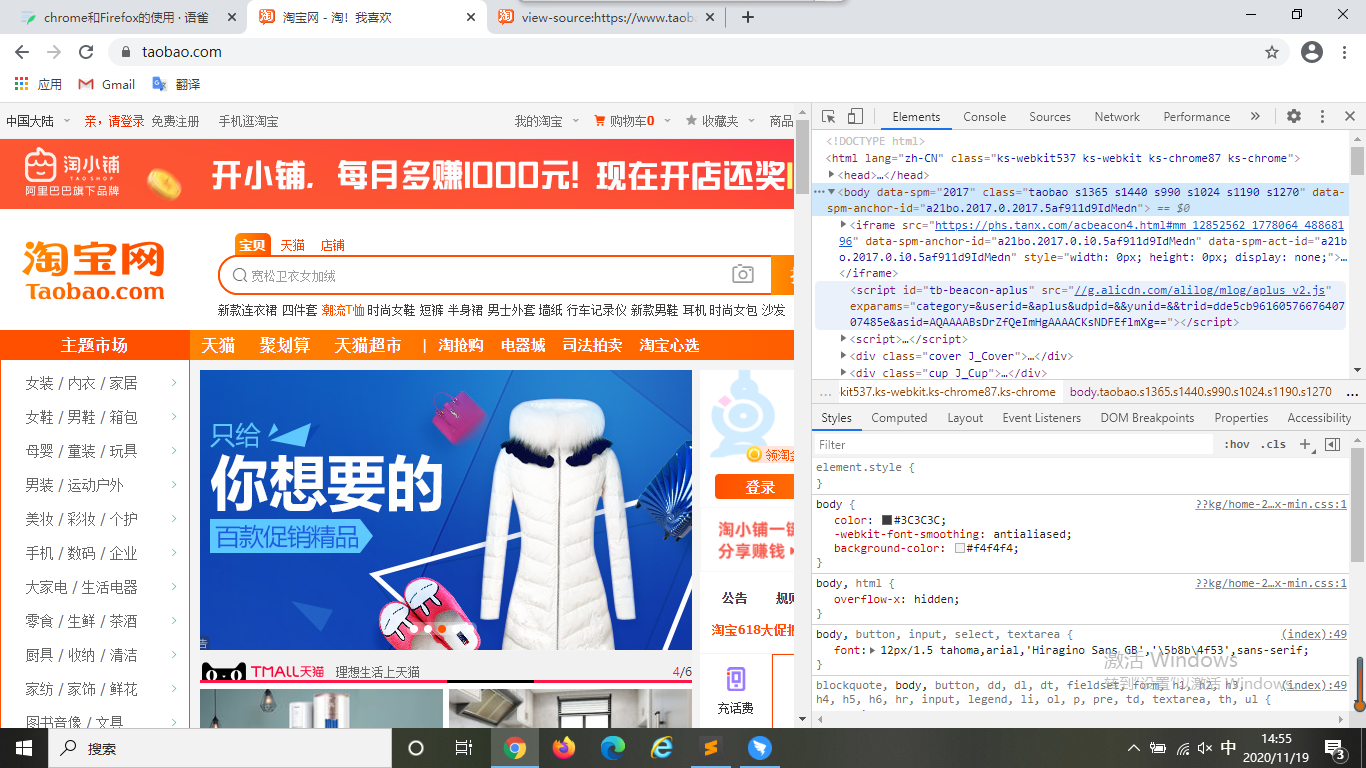Image resolution: width=1366 pixels, height=768 pixels.
Task: Open the aplus_v2.js script source link
Action: [1201, 290]
